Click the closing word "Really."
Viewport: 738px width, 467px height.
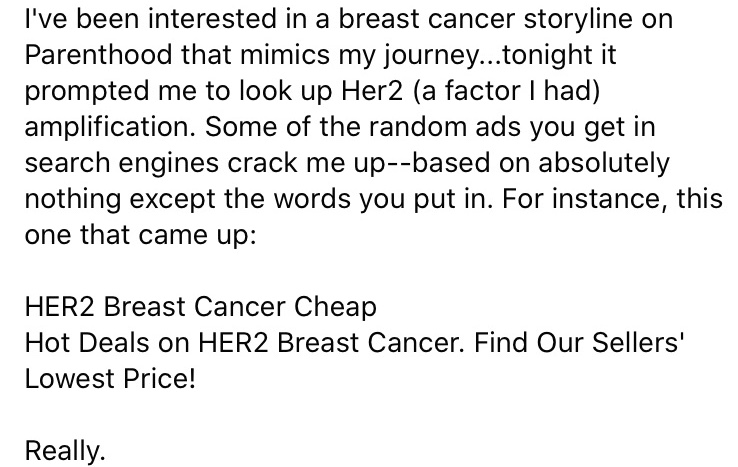tap(65, 451)
